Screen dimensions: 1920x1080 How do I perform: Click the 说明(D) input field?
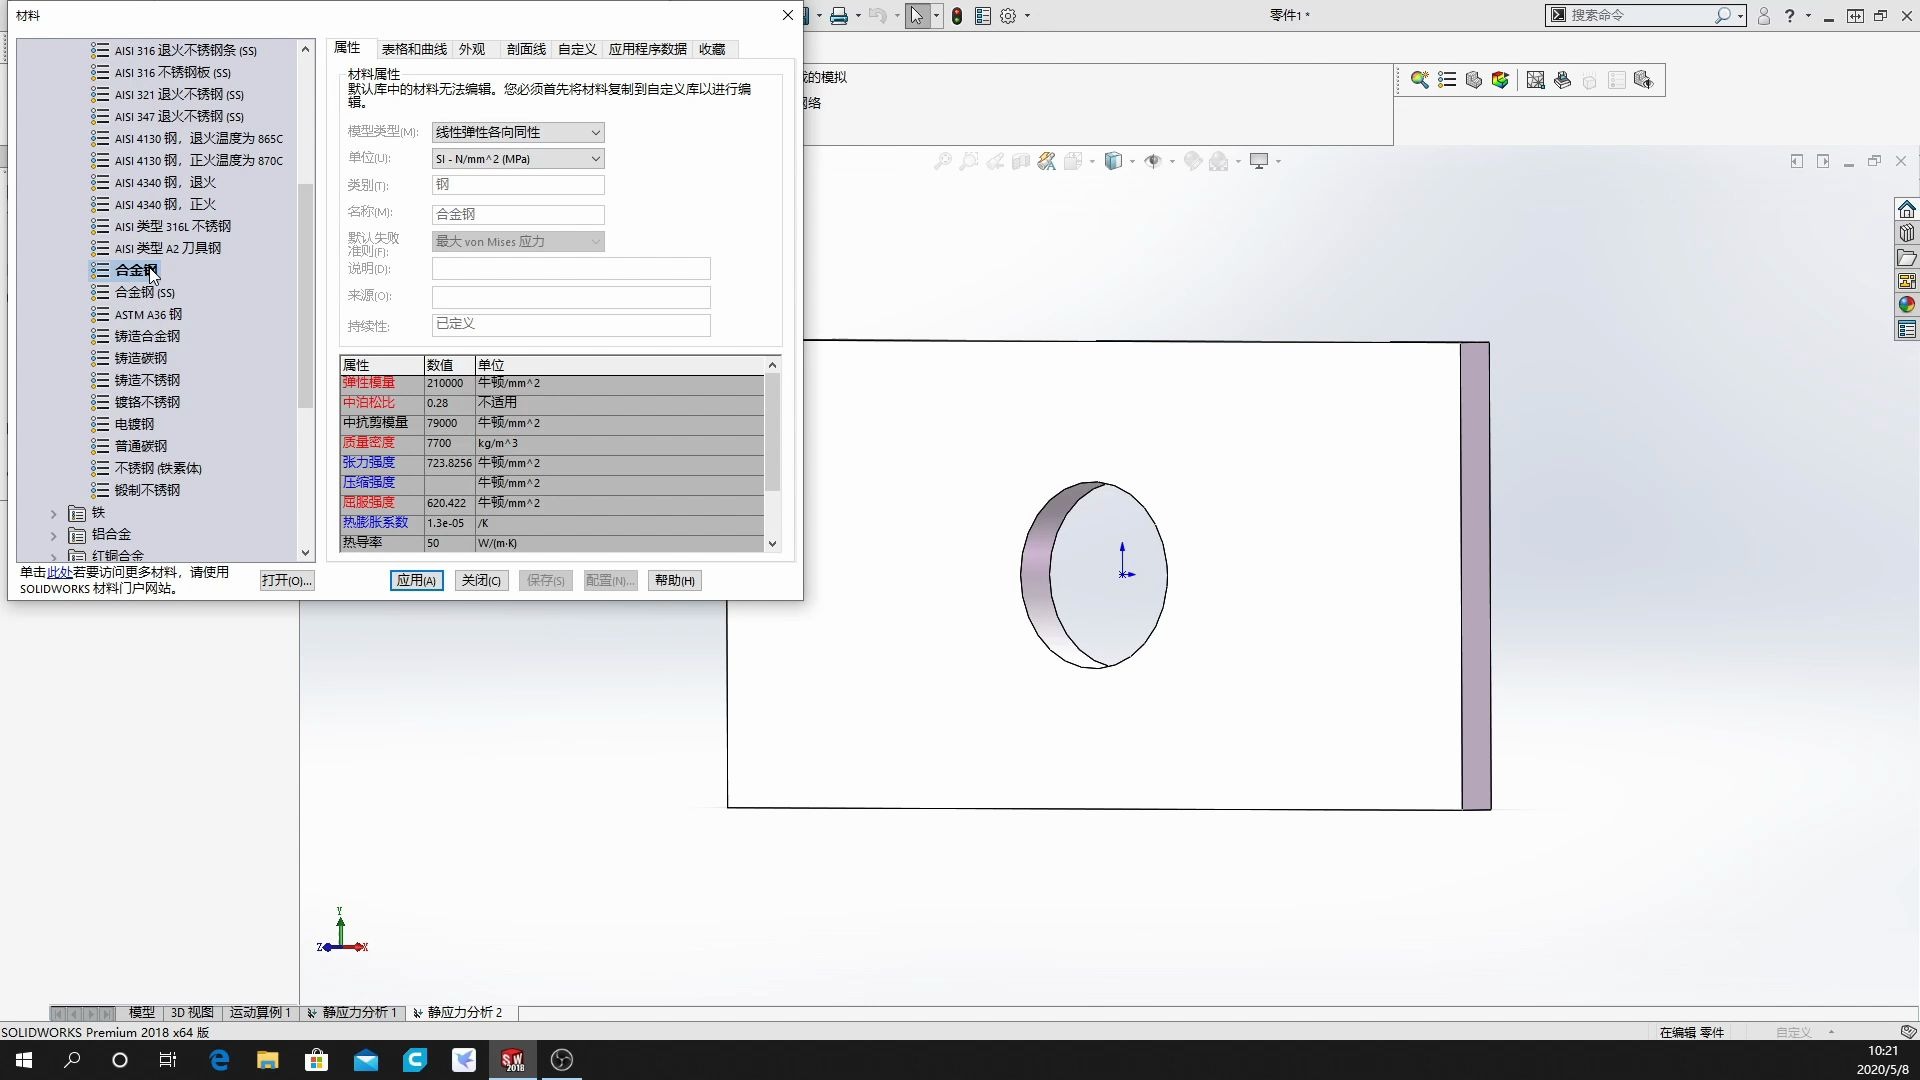570,268
